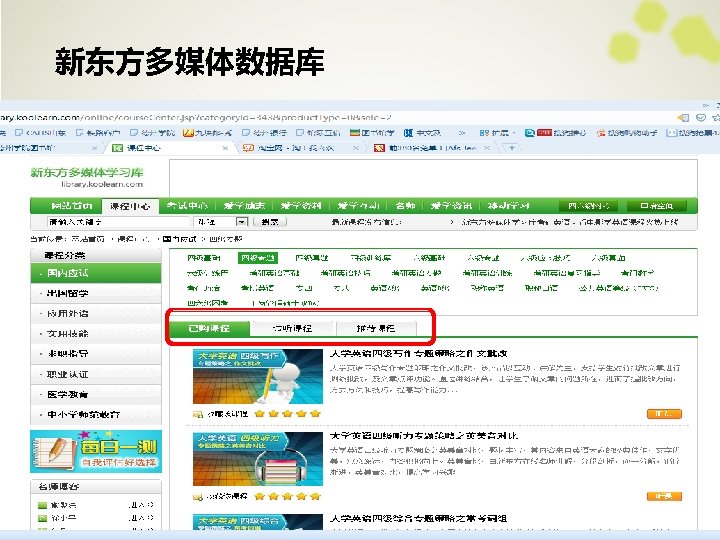The image size is (720, 540).
Task: Open the dropdown arrow beside the search field
Action: (242, 222)
